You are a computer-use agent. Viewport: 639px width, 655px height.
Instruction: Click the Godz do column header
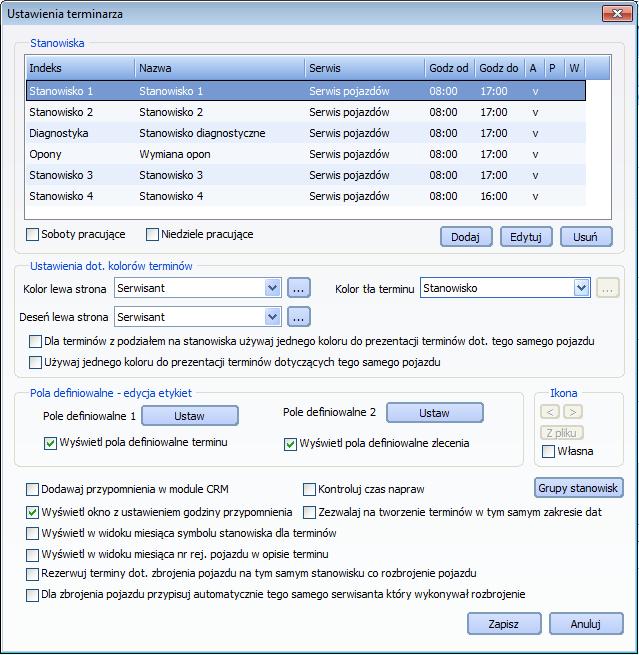[x=500, y=68]
